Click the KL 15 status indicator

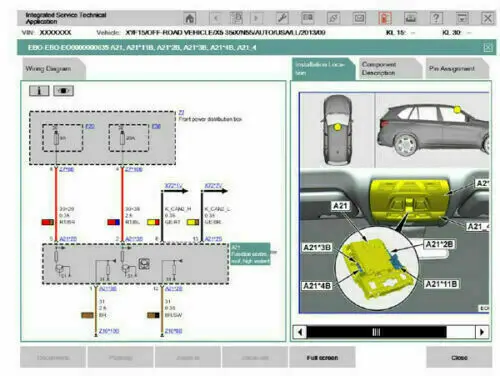pyautogui.click(x=401, y=33)
